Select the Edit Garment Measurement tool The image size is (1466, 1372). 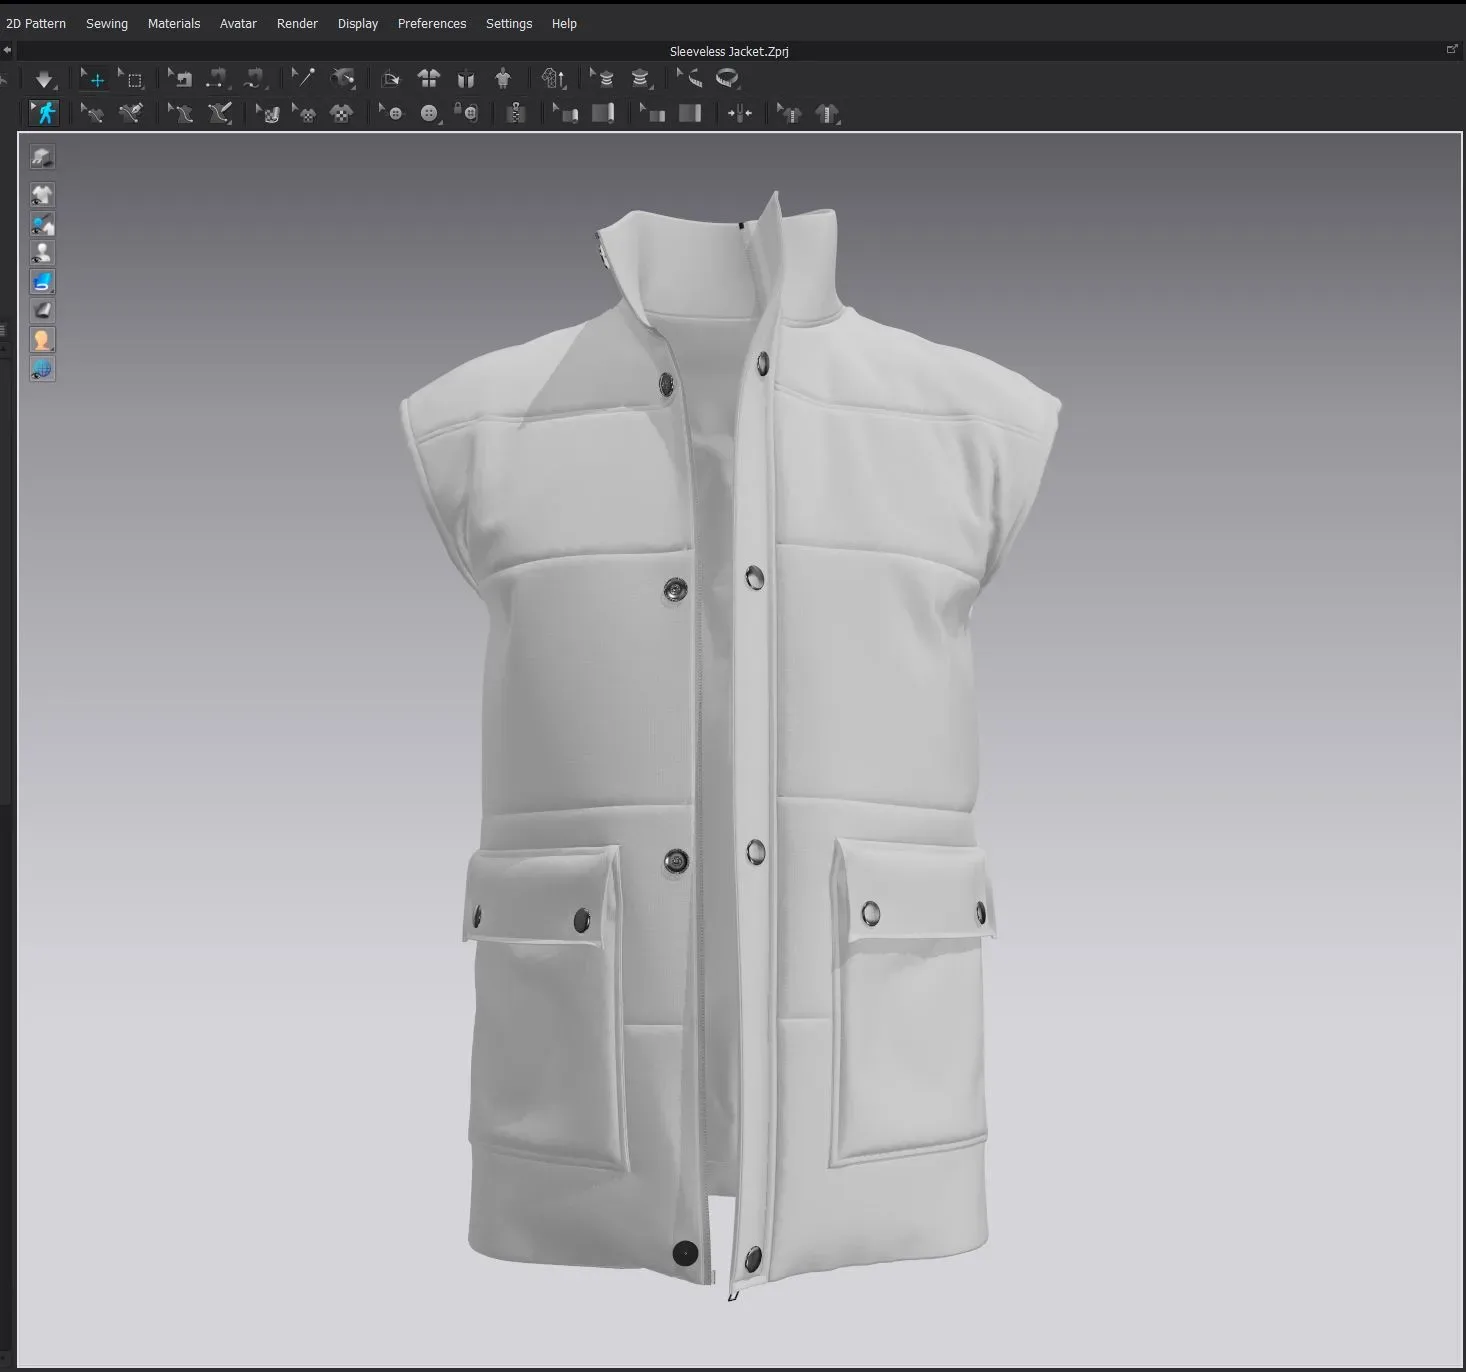[603, 79]
